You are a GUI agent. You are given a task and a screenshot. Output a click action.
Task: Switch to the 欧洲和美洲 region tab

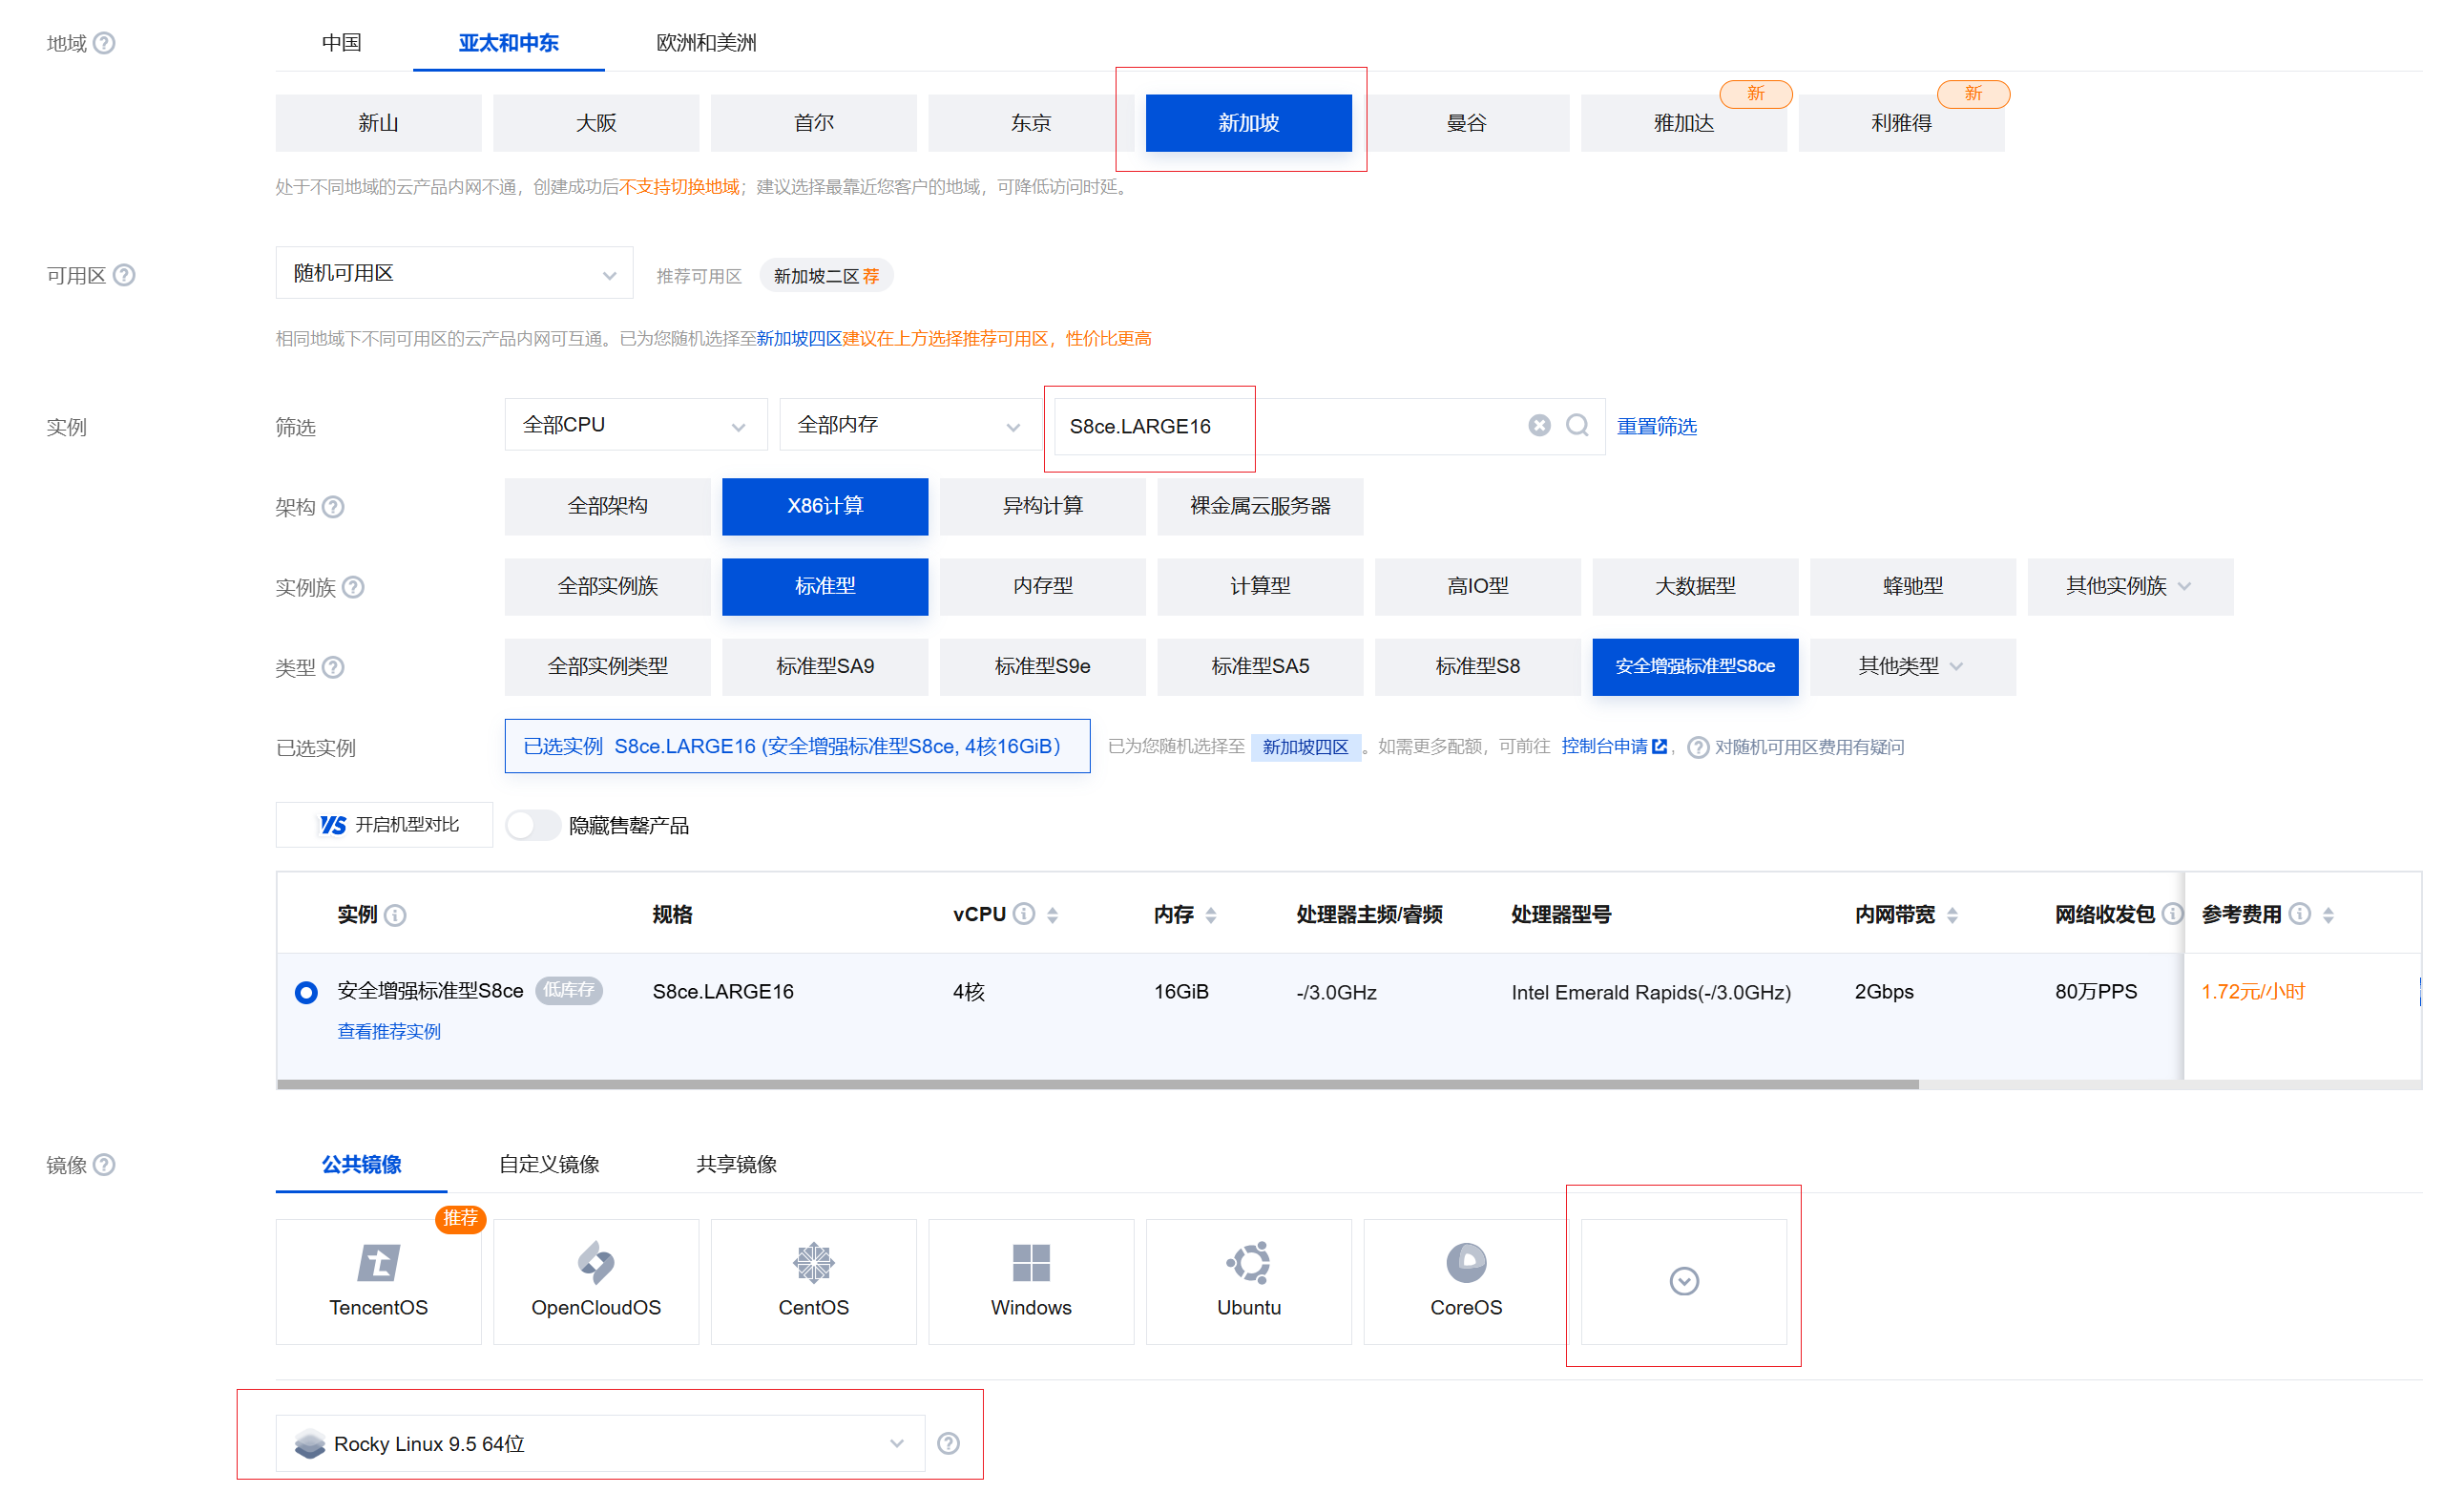(706, 43)
